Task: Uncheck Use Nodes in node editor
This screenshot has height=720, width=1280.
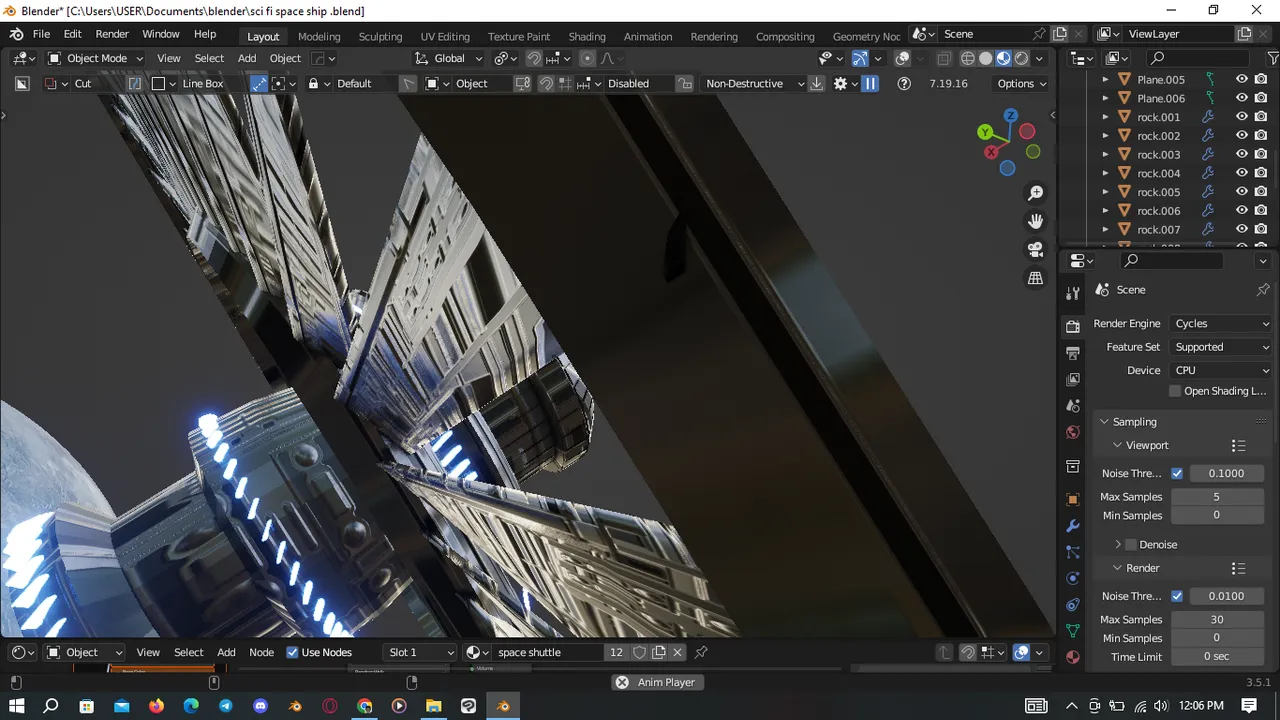Action: click(x=292, y=652)
